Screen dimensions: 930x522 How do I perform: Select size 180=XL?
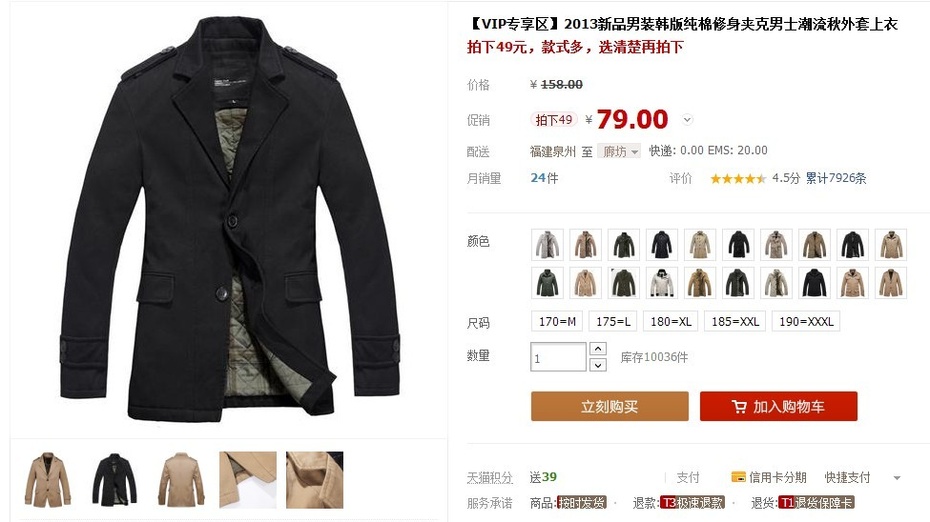point(671,322)
